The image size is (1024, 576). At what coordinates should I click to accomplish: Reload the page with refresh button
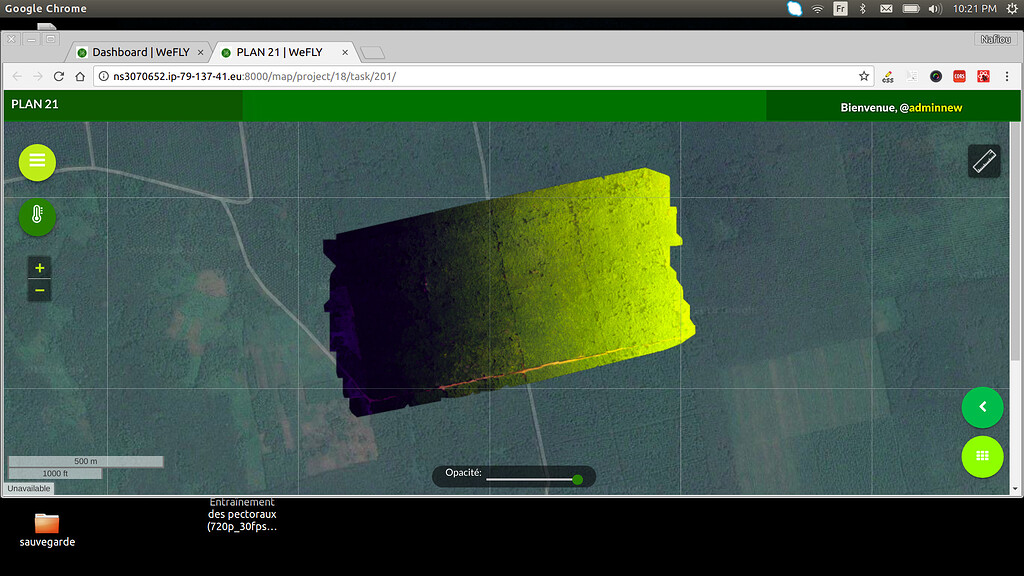pyautogui.click(x=58, y=76)
